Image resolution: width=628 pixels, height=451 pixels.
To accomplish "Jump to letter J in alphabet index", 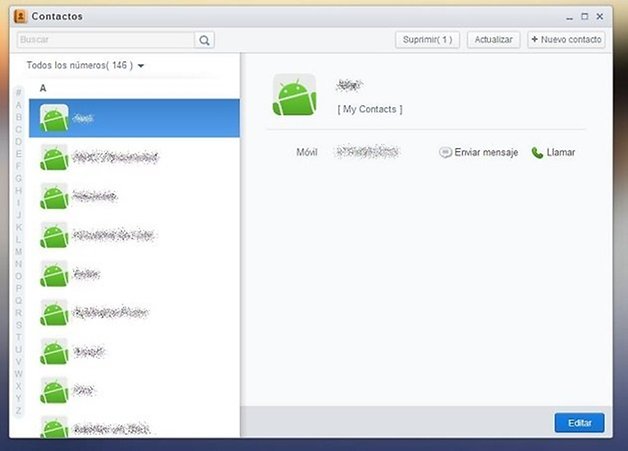I will click(18, 215).
